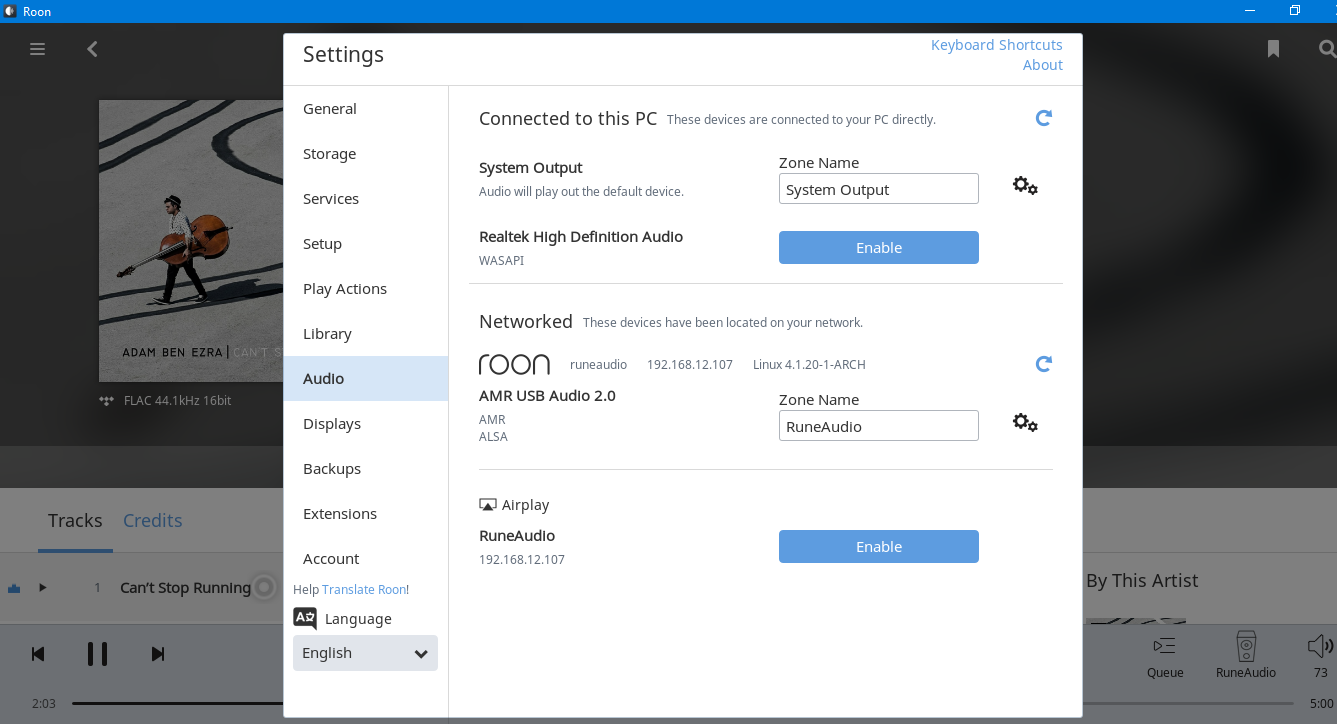Switch to the Credits tab
The image size is (1337, 724).
coord(152,520)
